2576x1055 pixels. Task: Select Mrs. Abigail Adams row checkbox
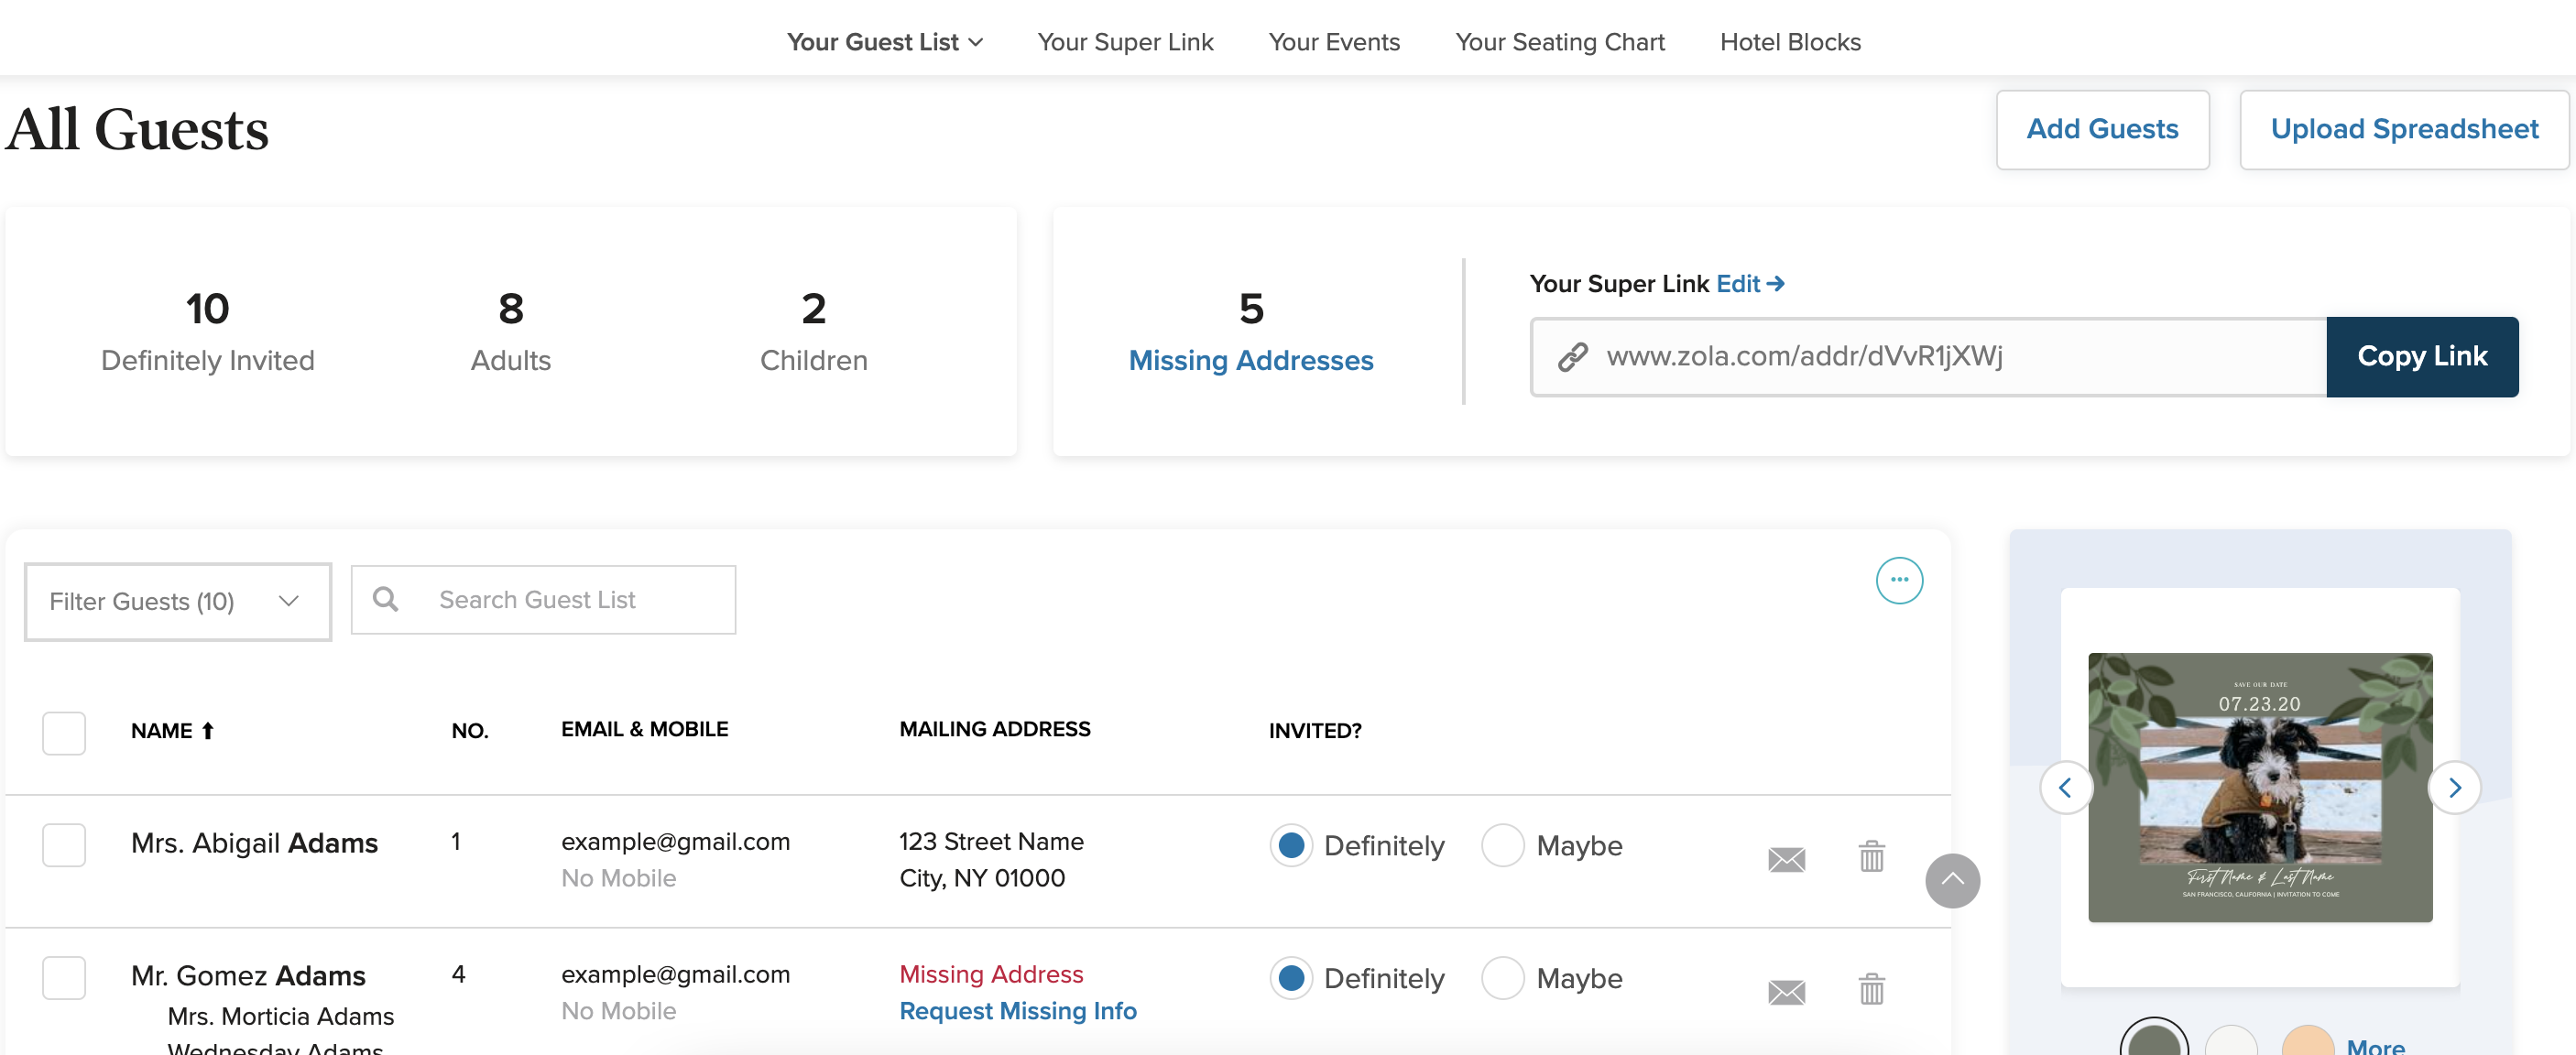pos(64,845)
